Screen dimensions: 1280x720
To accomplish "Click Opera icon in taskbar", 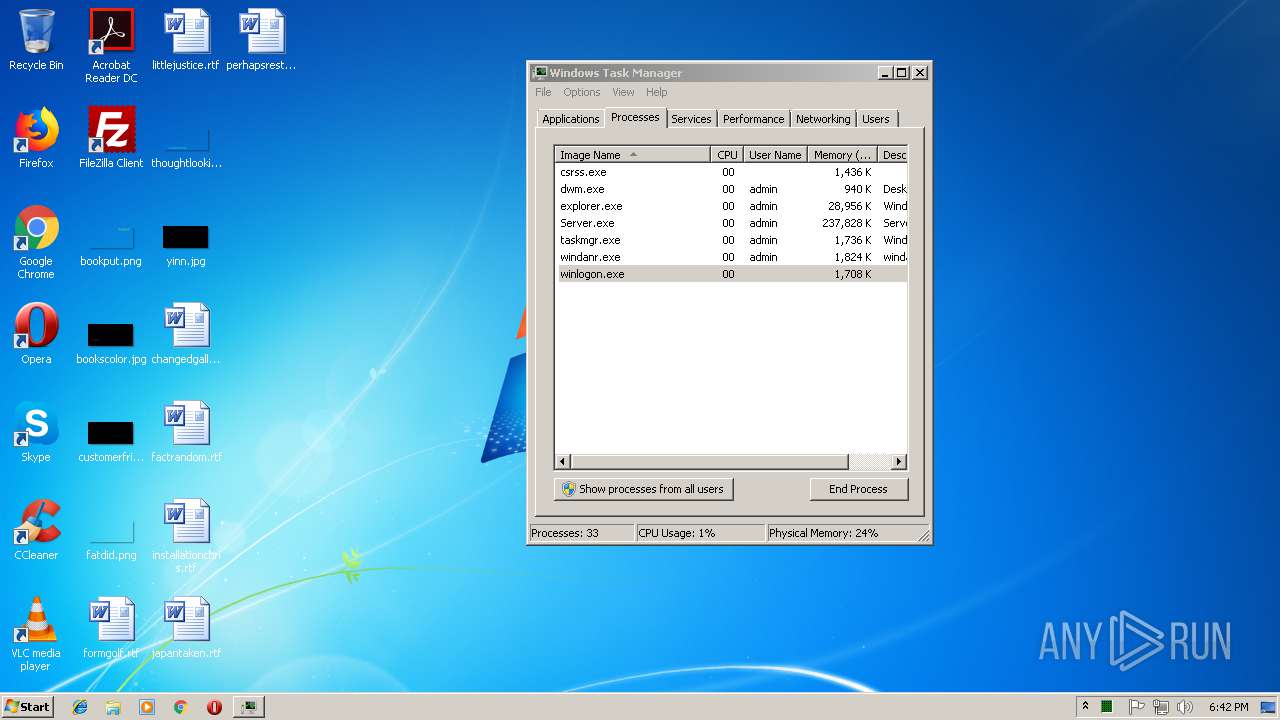I will click(214, 707).
